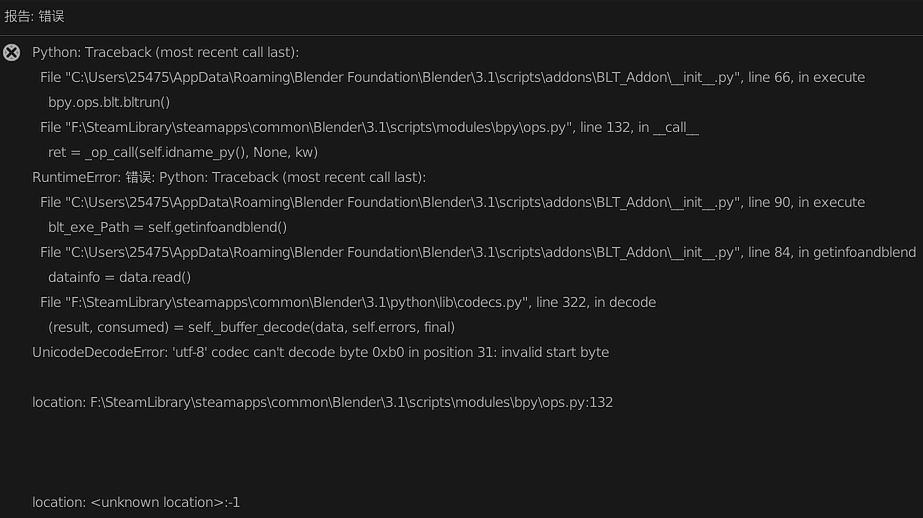Click the 'UnicodeDecodeError' utf-8 codec message
The image size is (923, 518).
point(320,353)
